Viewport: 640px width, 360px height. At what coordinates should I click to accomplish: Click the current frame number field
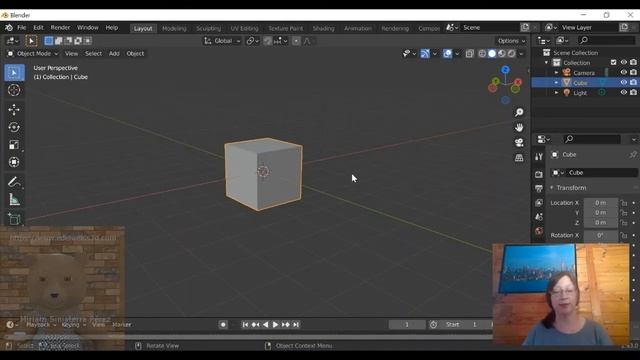[407, 324]
